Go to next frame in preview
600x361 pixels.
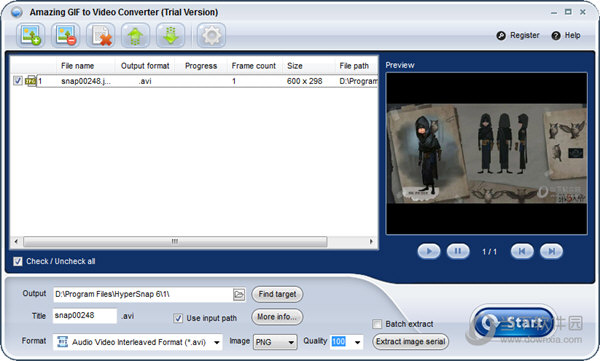coord(551,252)
